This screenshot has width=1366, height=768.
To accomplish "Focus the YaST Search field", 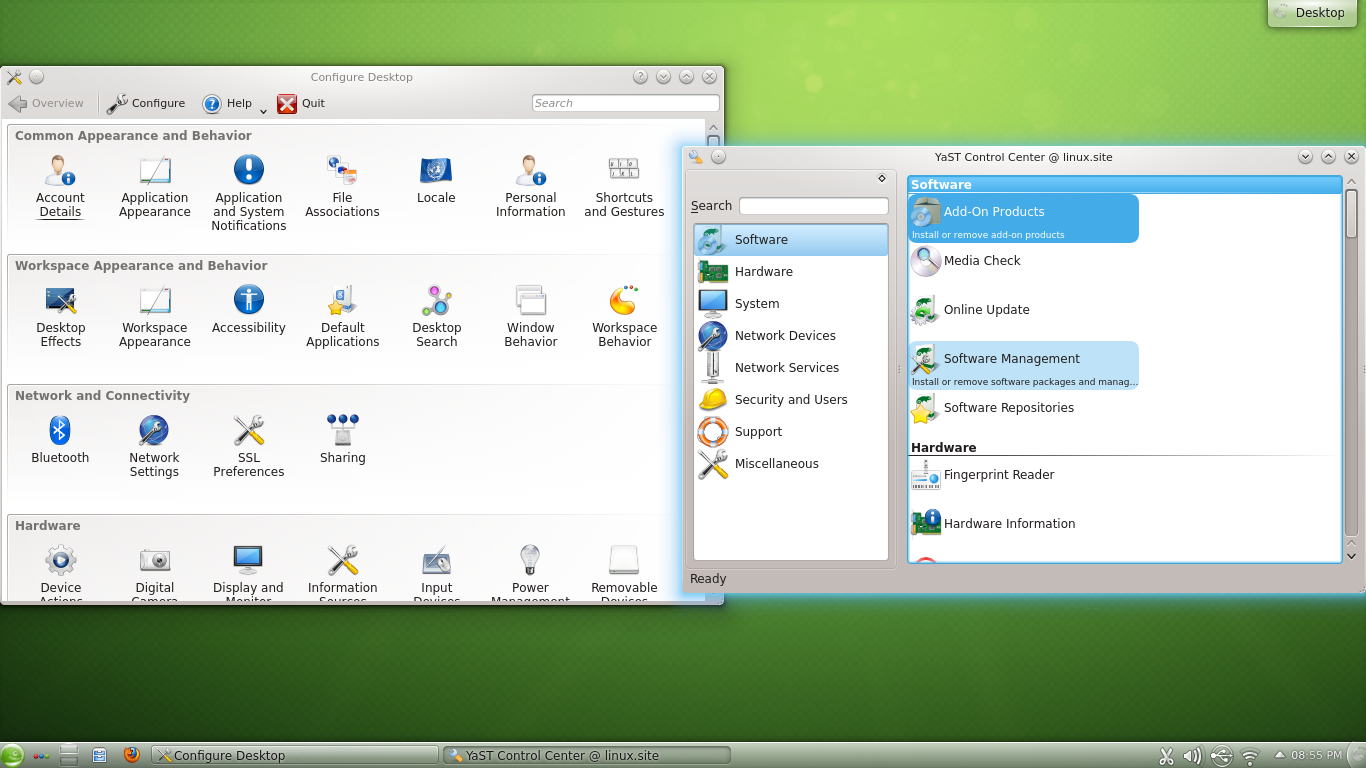I will tap(813, 206).
